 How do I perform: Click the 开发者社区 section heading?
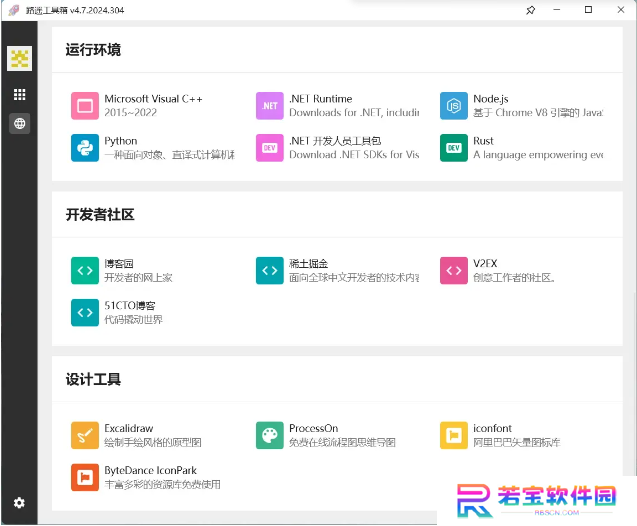pos(100,214)
